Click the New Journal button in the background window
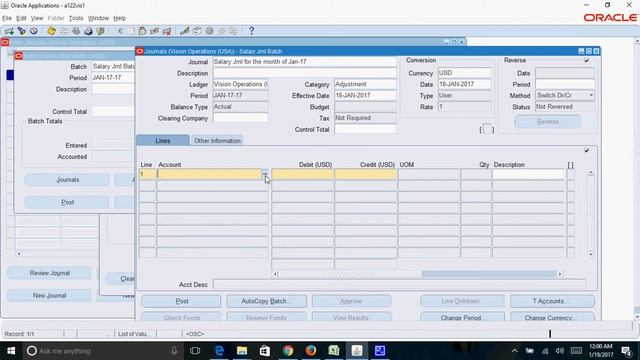Viewport: 640px width, 360px height. tap(49, 295)
